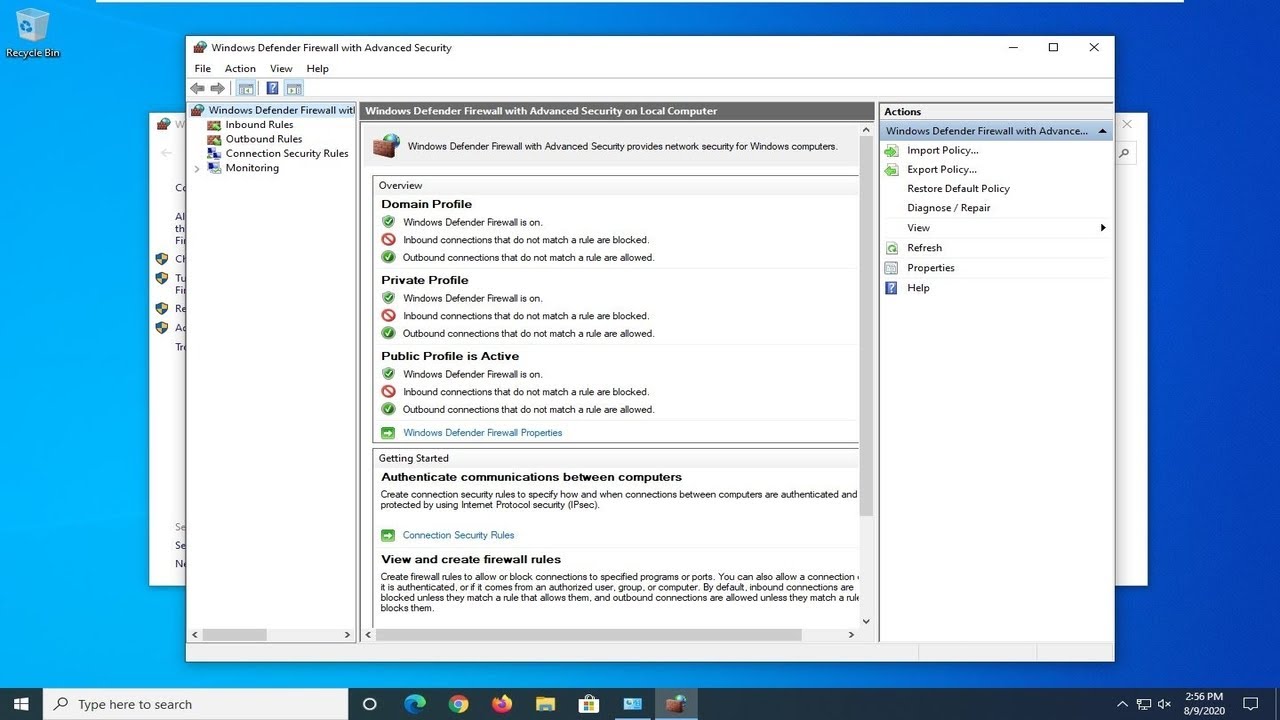Open File Explorer from the taskbar
Screen dimensions: 1280x720
(545, 704)
